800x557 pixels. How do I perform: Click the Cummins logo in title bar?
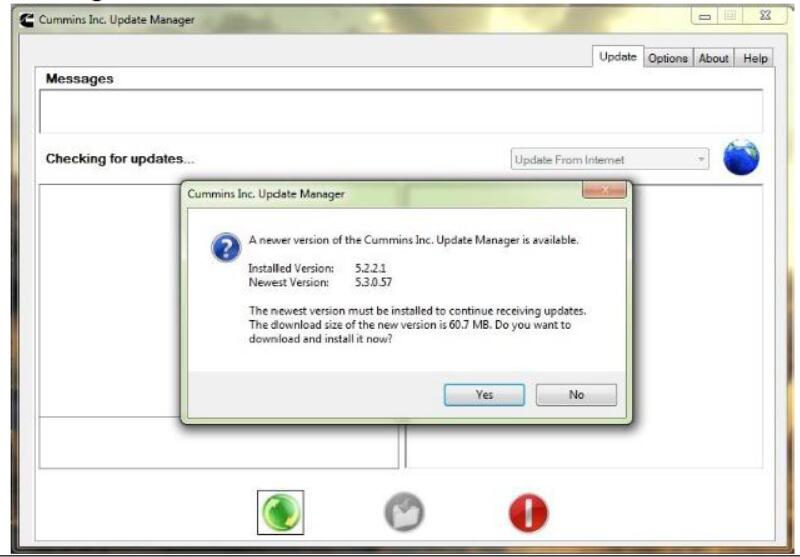click(27, 20)
